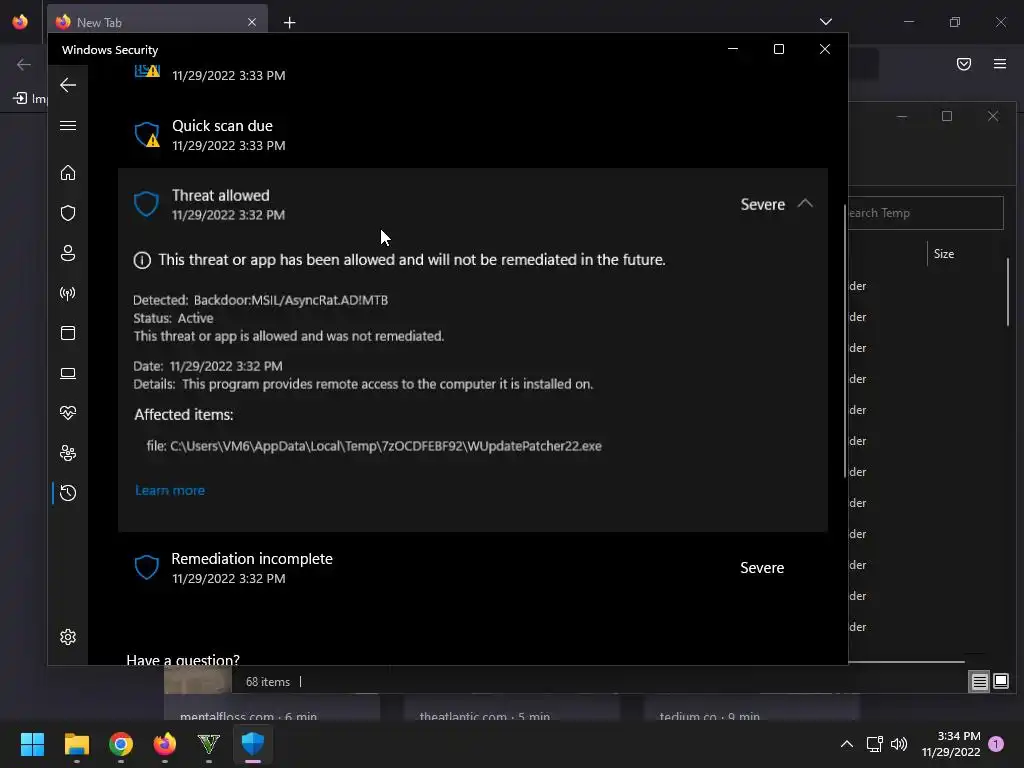Image resolution: width=1024 pixels, height=768 pixels.
Task: Expand the Remediation incomplete entry
Action: click(473, 568)
